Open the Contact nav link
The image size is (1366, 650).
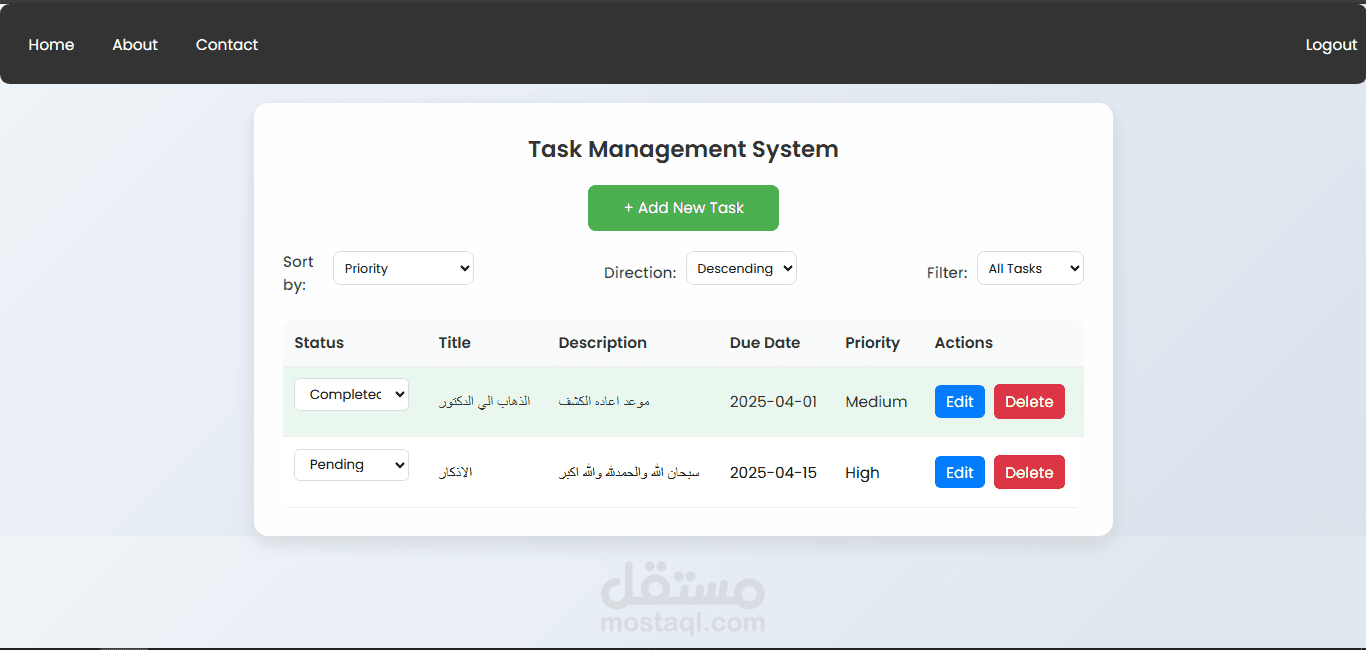point(227,45)
